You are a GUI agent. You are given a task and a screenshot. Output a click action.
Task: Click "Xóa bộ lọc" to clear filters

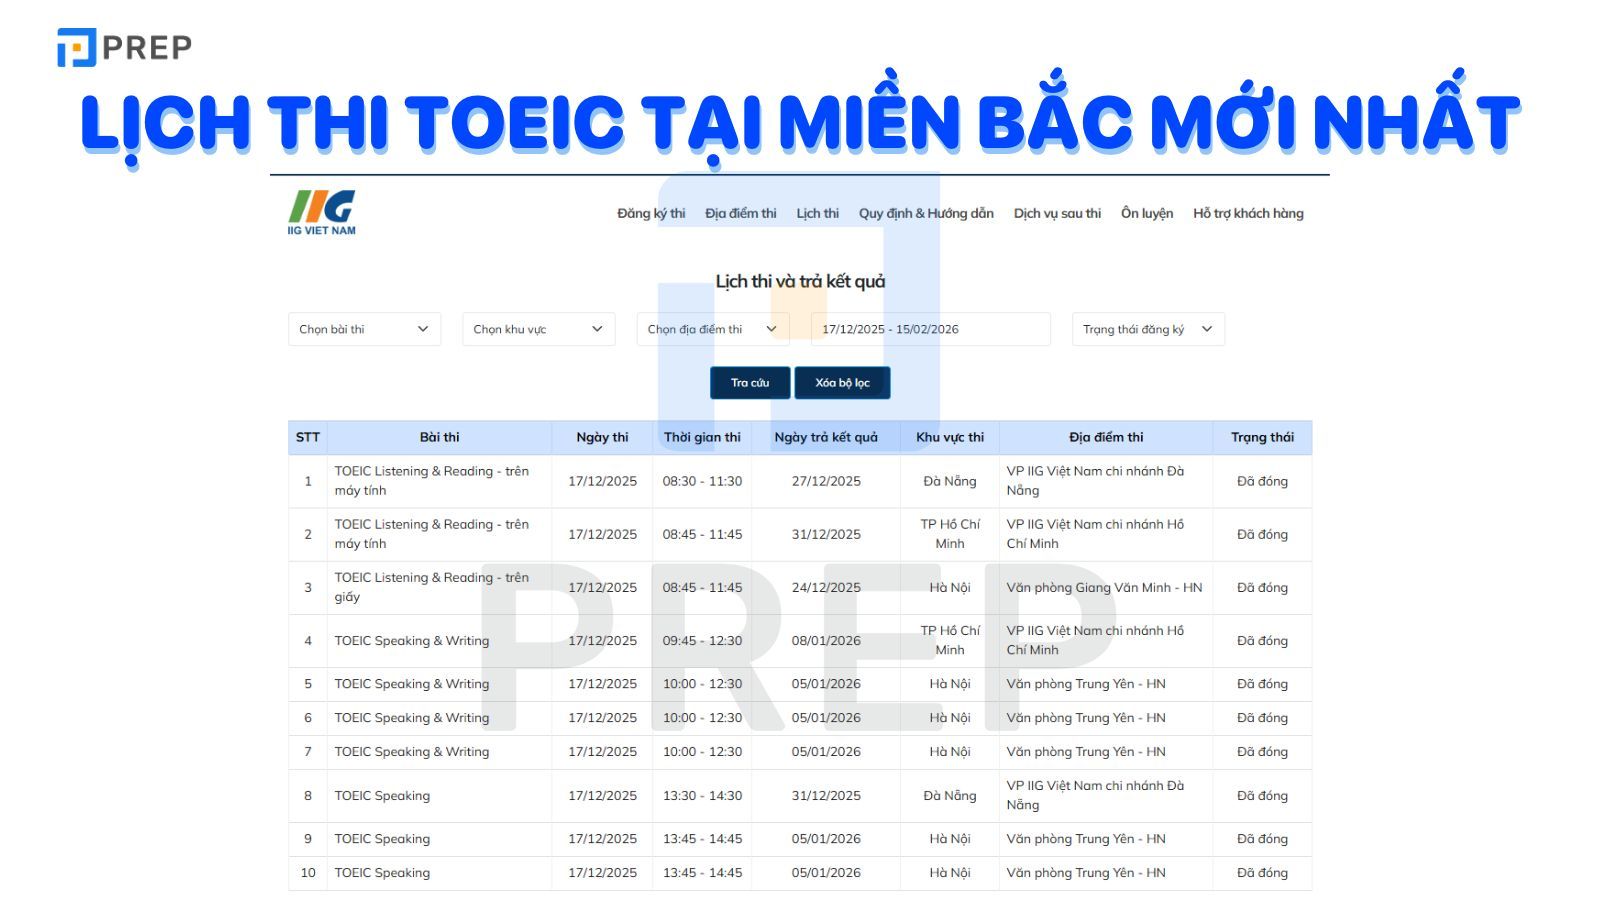pyautogui.click(x=842, y=382)
